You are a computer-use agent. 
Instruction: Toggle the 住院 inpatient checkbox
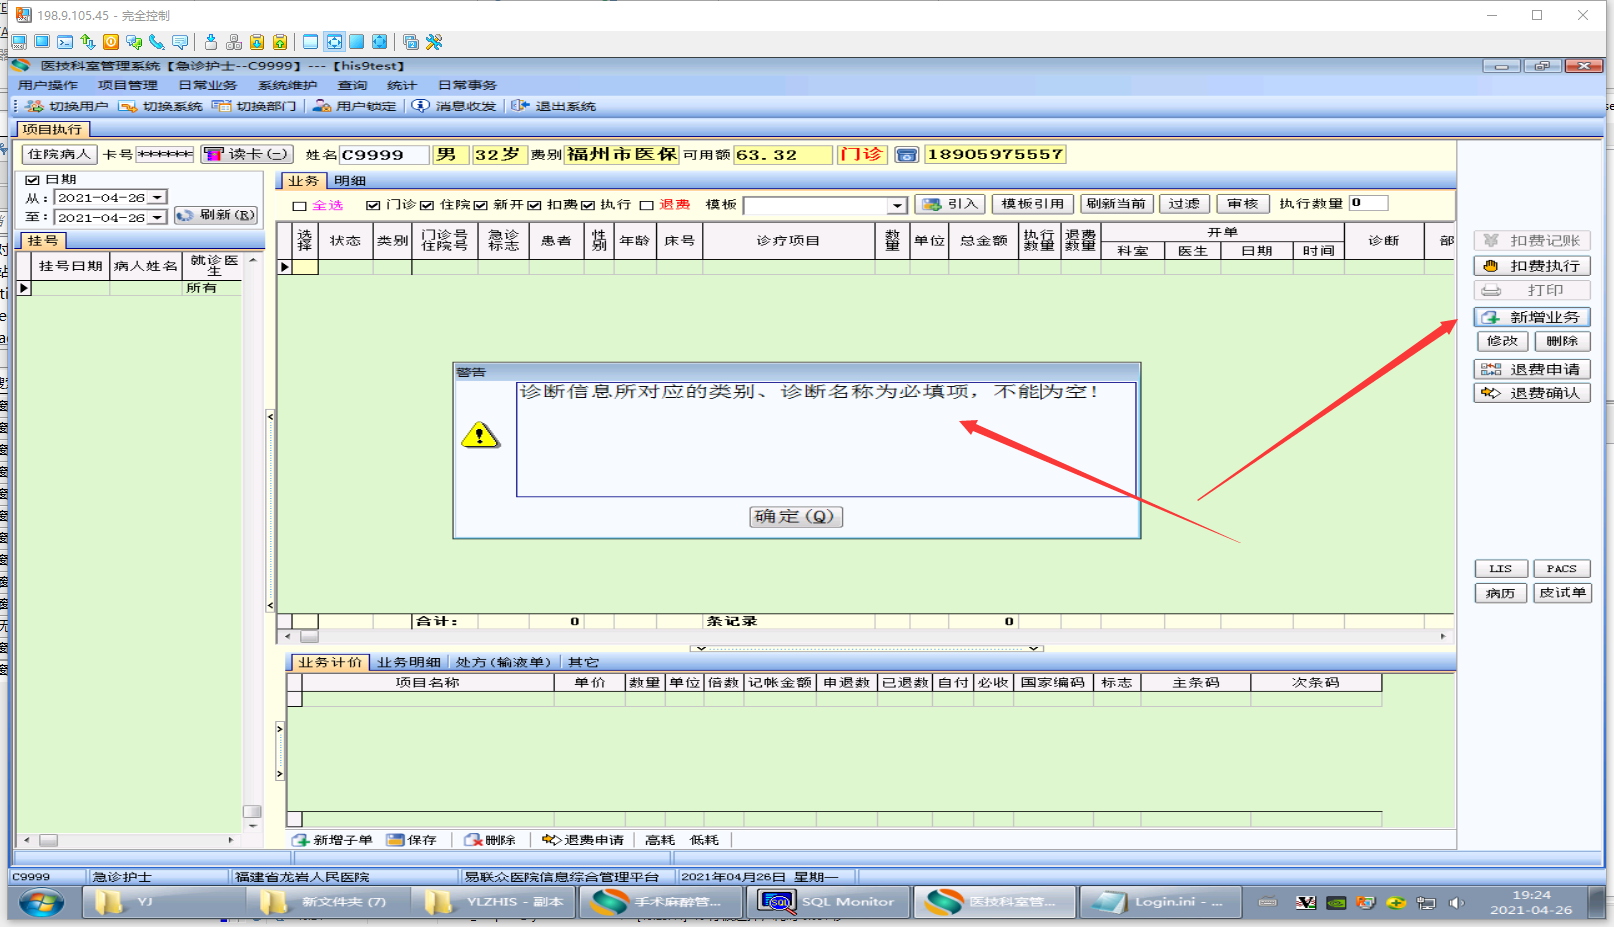click(x=427, y=205)
